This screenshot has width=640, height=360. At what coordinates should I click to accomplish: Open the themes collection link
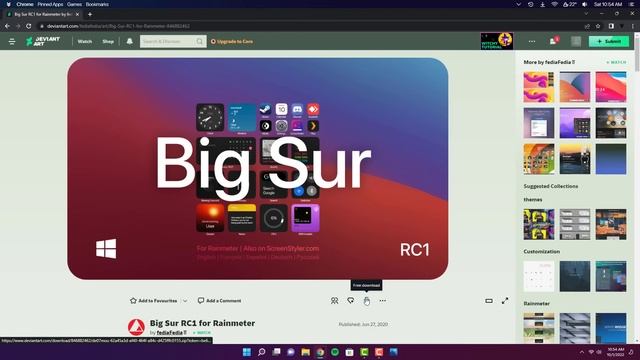(x=533, y=200)
